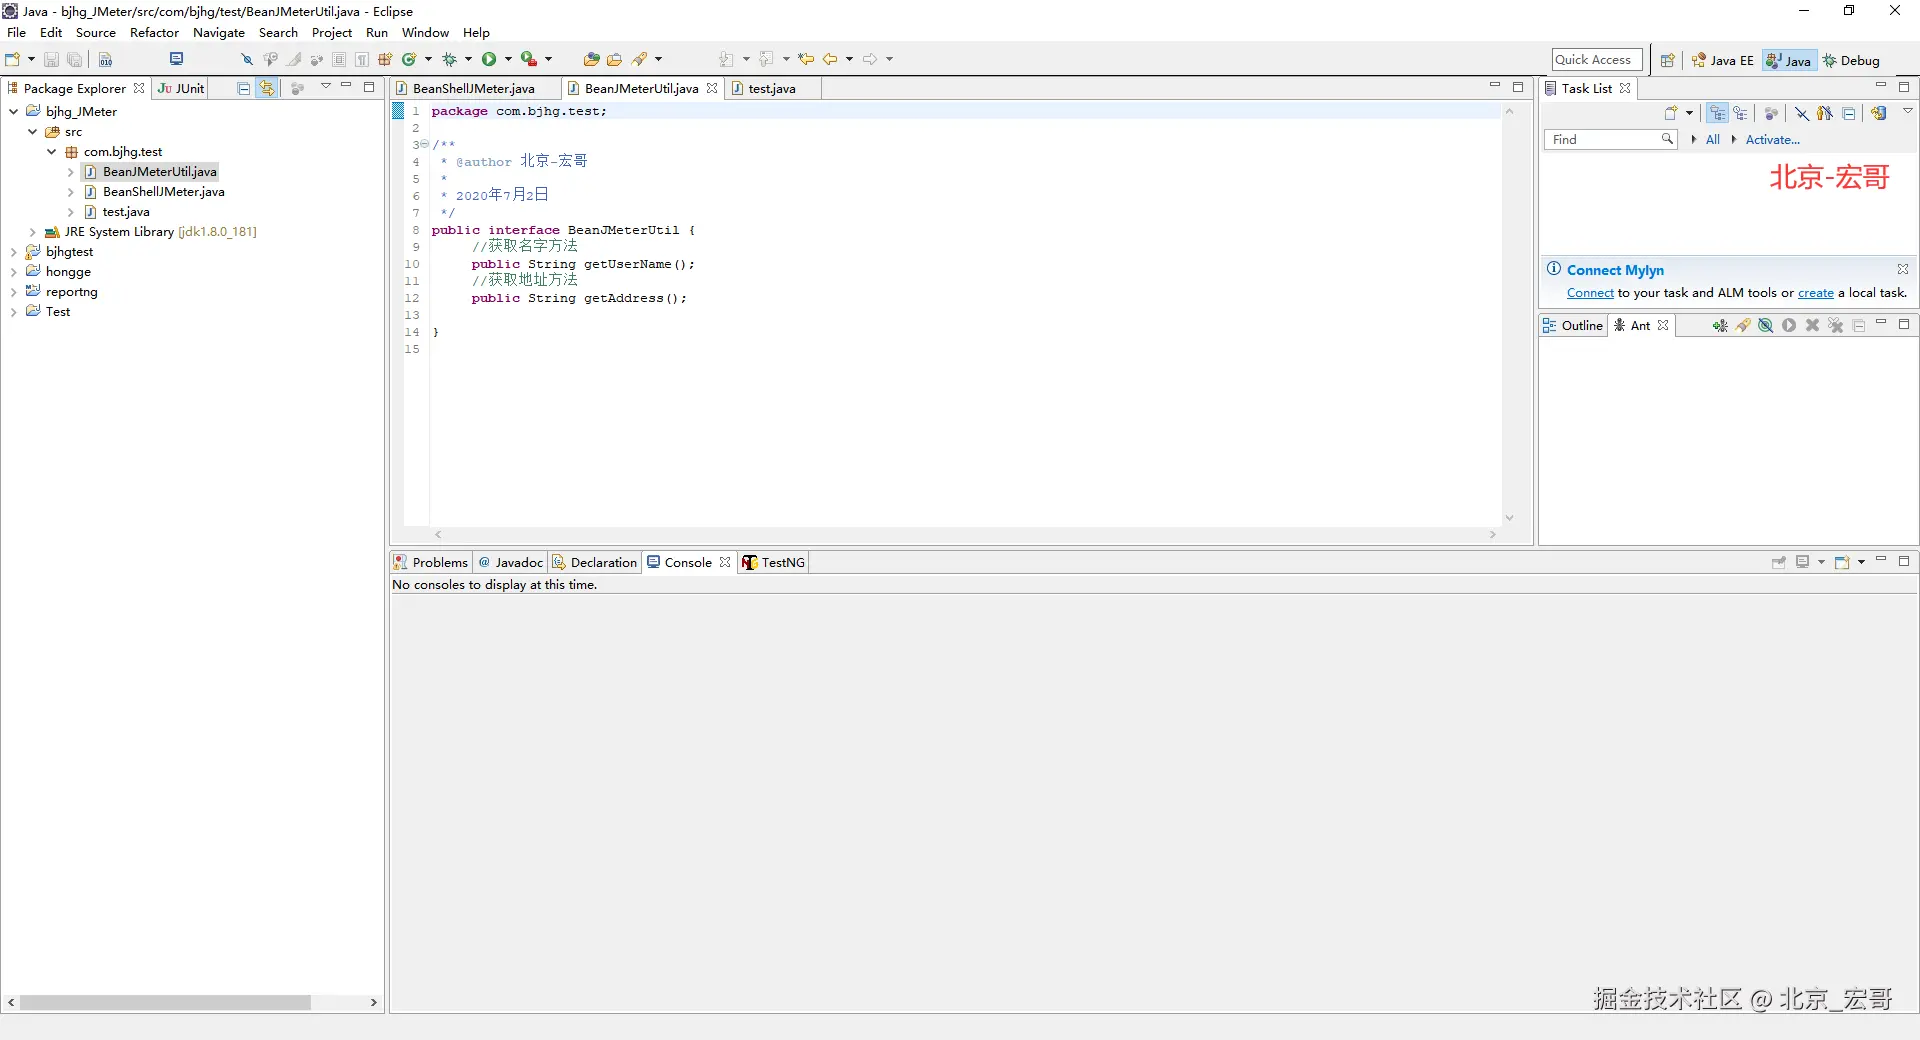Click the Connect link for Mylyn
The image size is (1920, 1040).
(1590, 293)
